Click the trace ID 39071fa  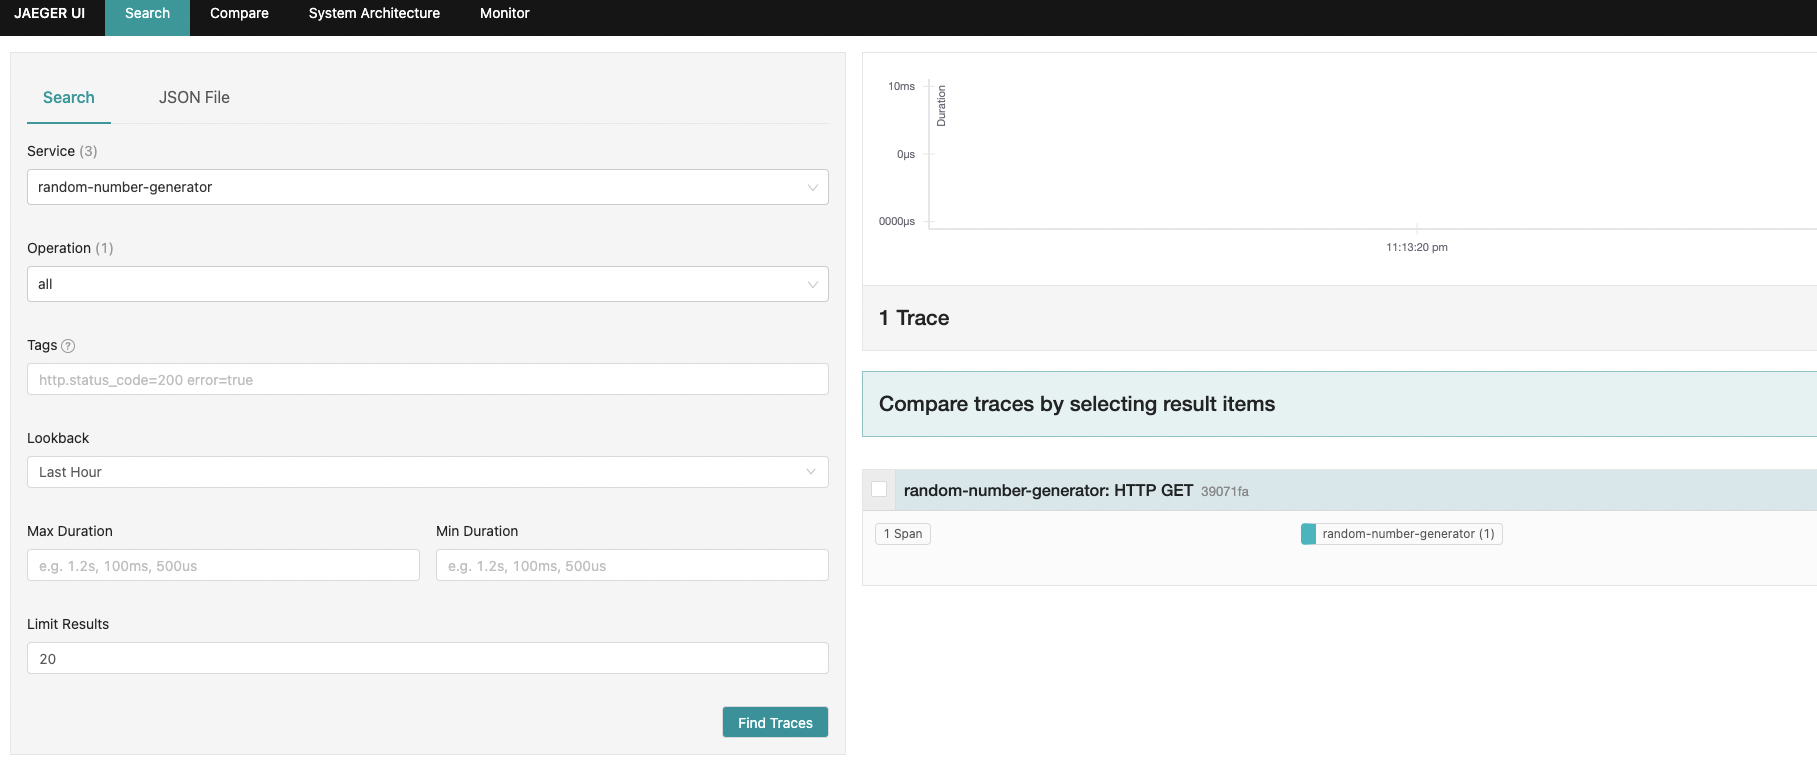[x=1224, y=491]
